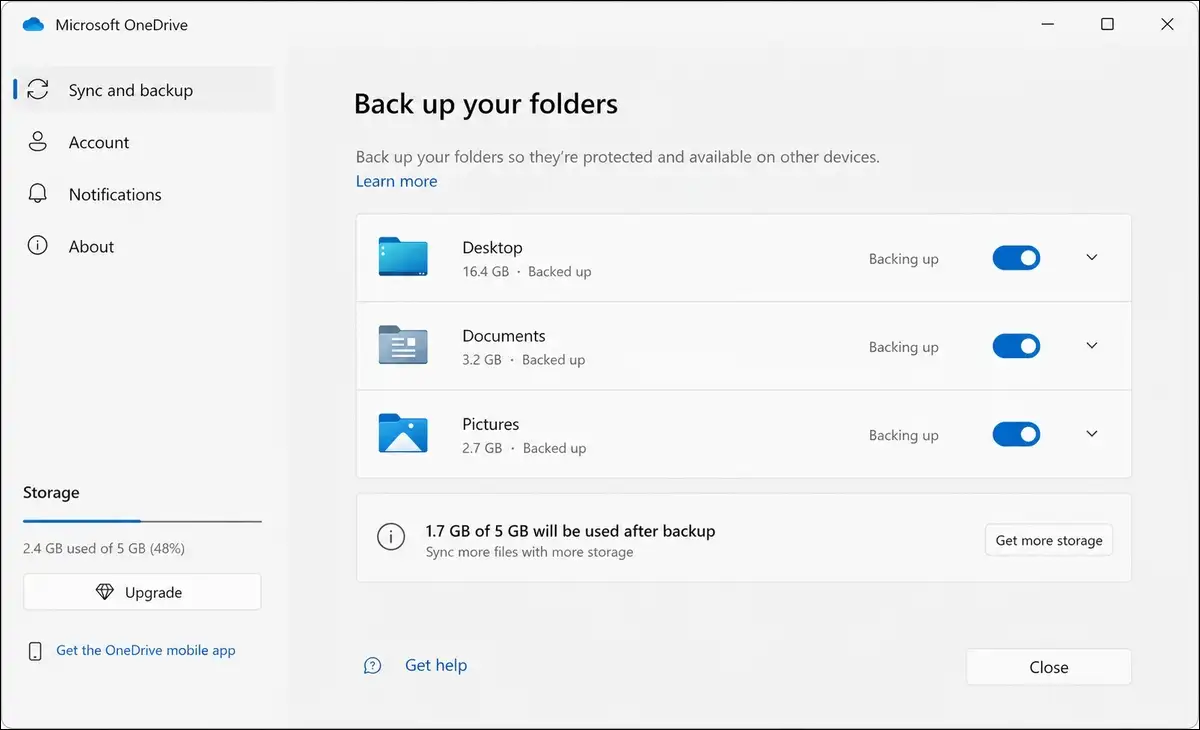This screenshot has height=730, width=1200.
Task: Click the Backing up status for Documents
Action: [904, 346]
